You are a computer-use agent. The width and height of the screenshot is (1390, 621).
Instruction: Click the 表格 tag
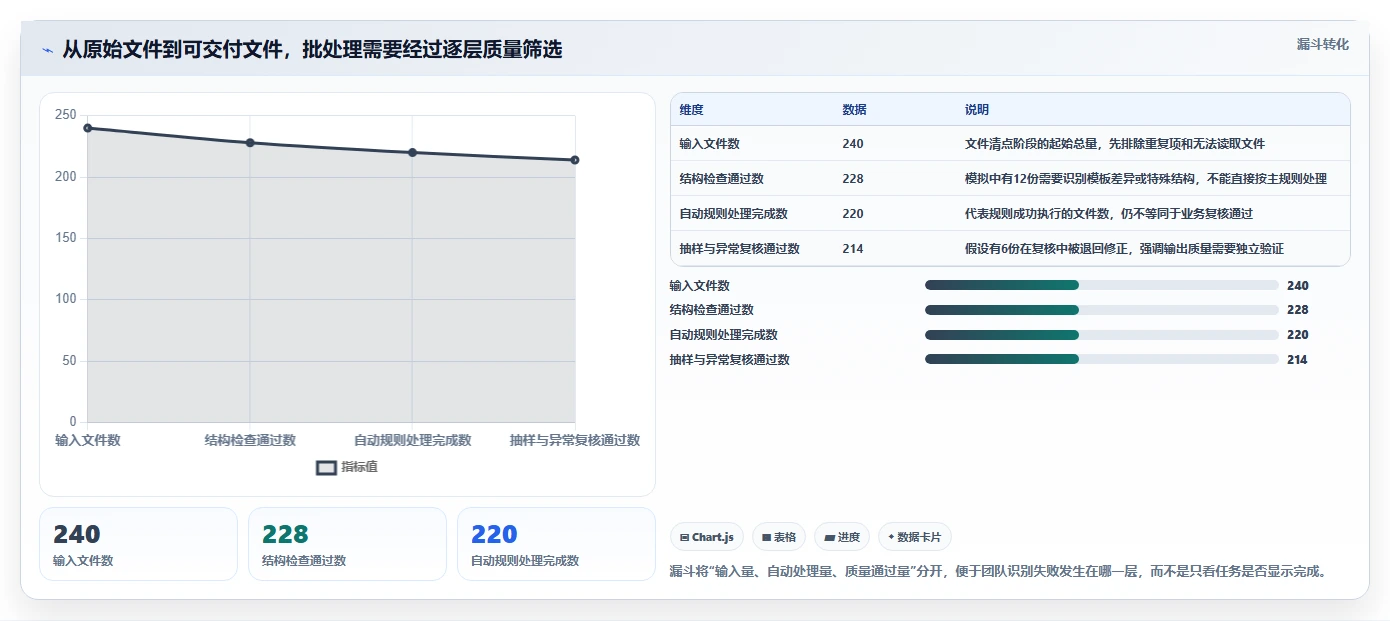(778, 537)
